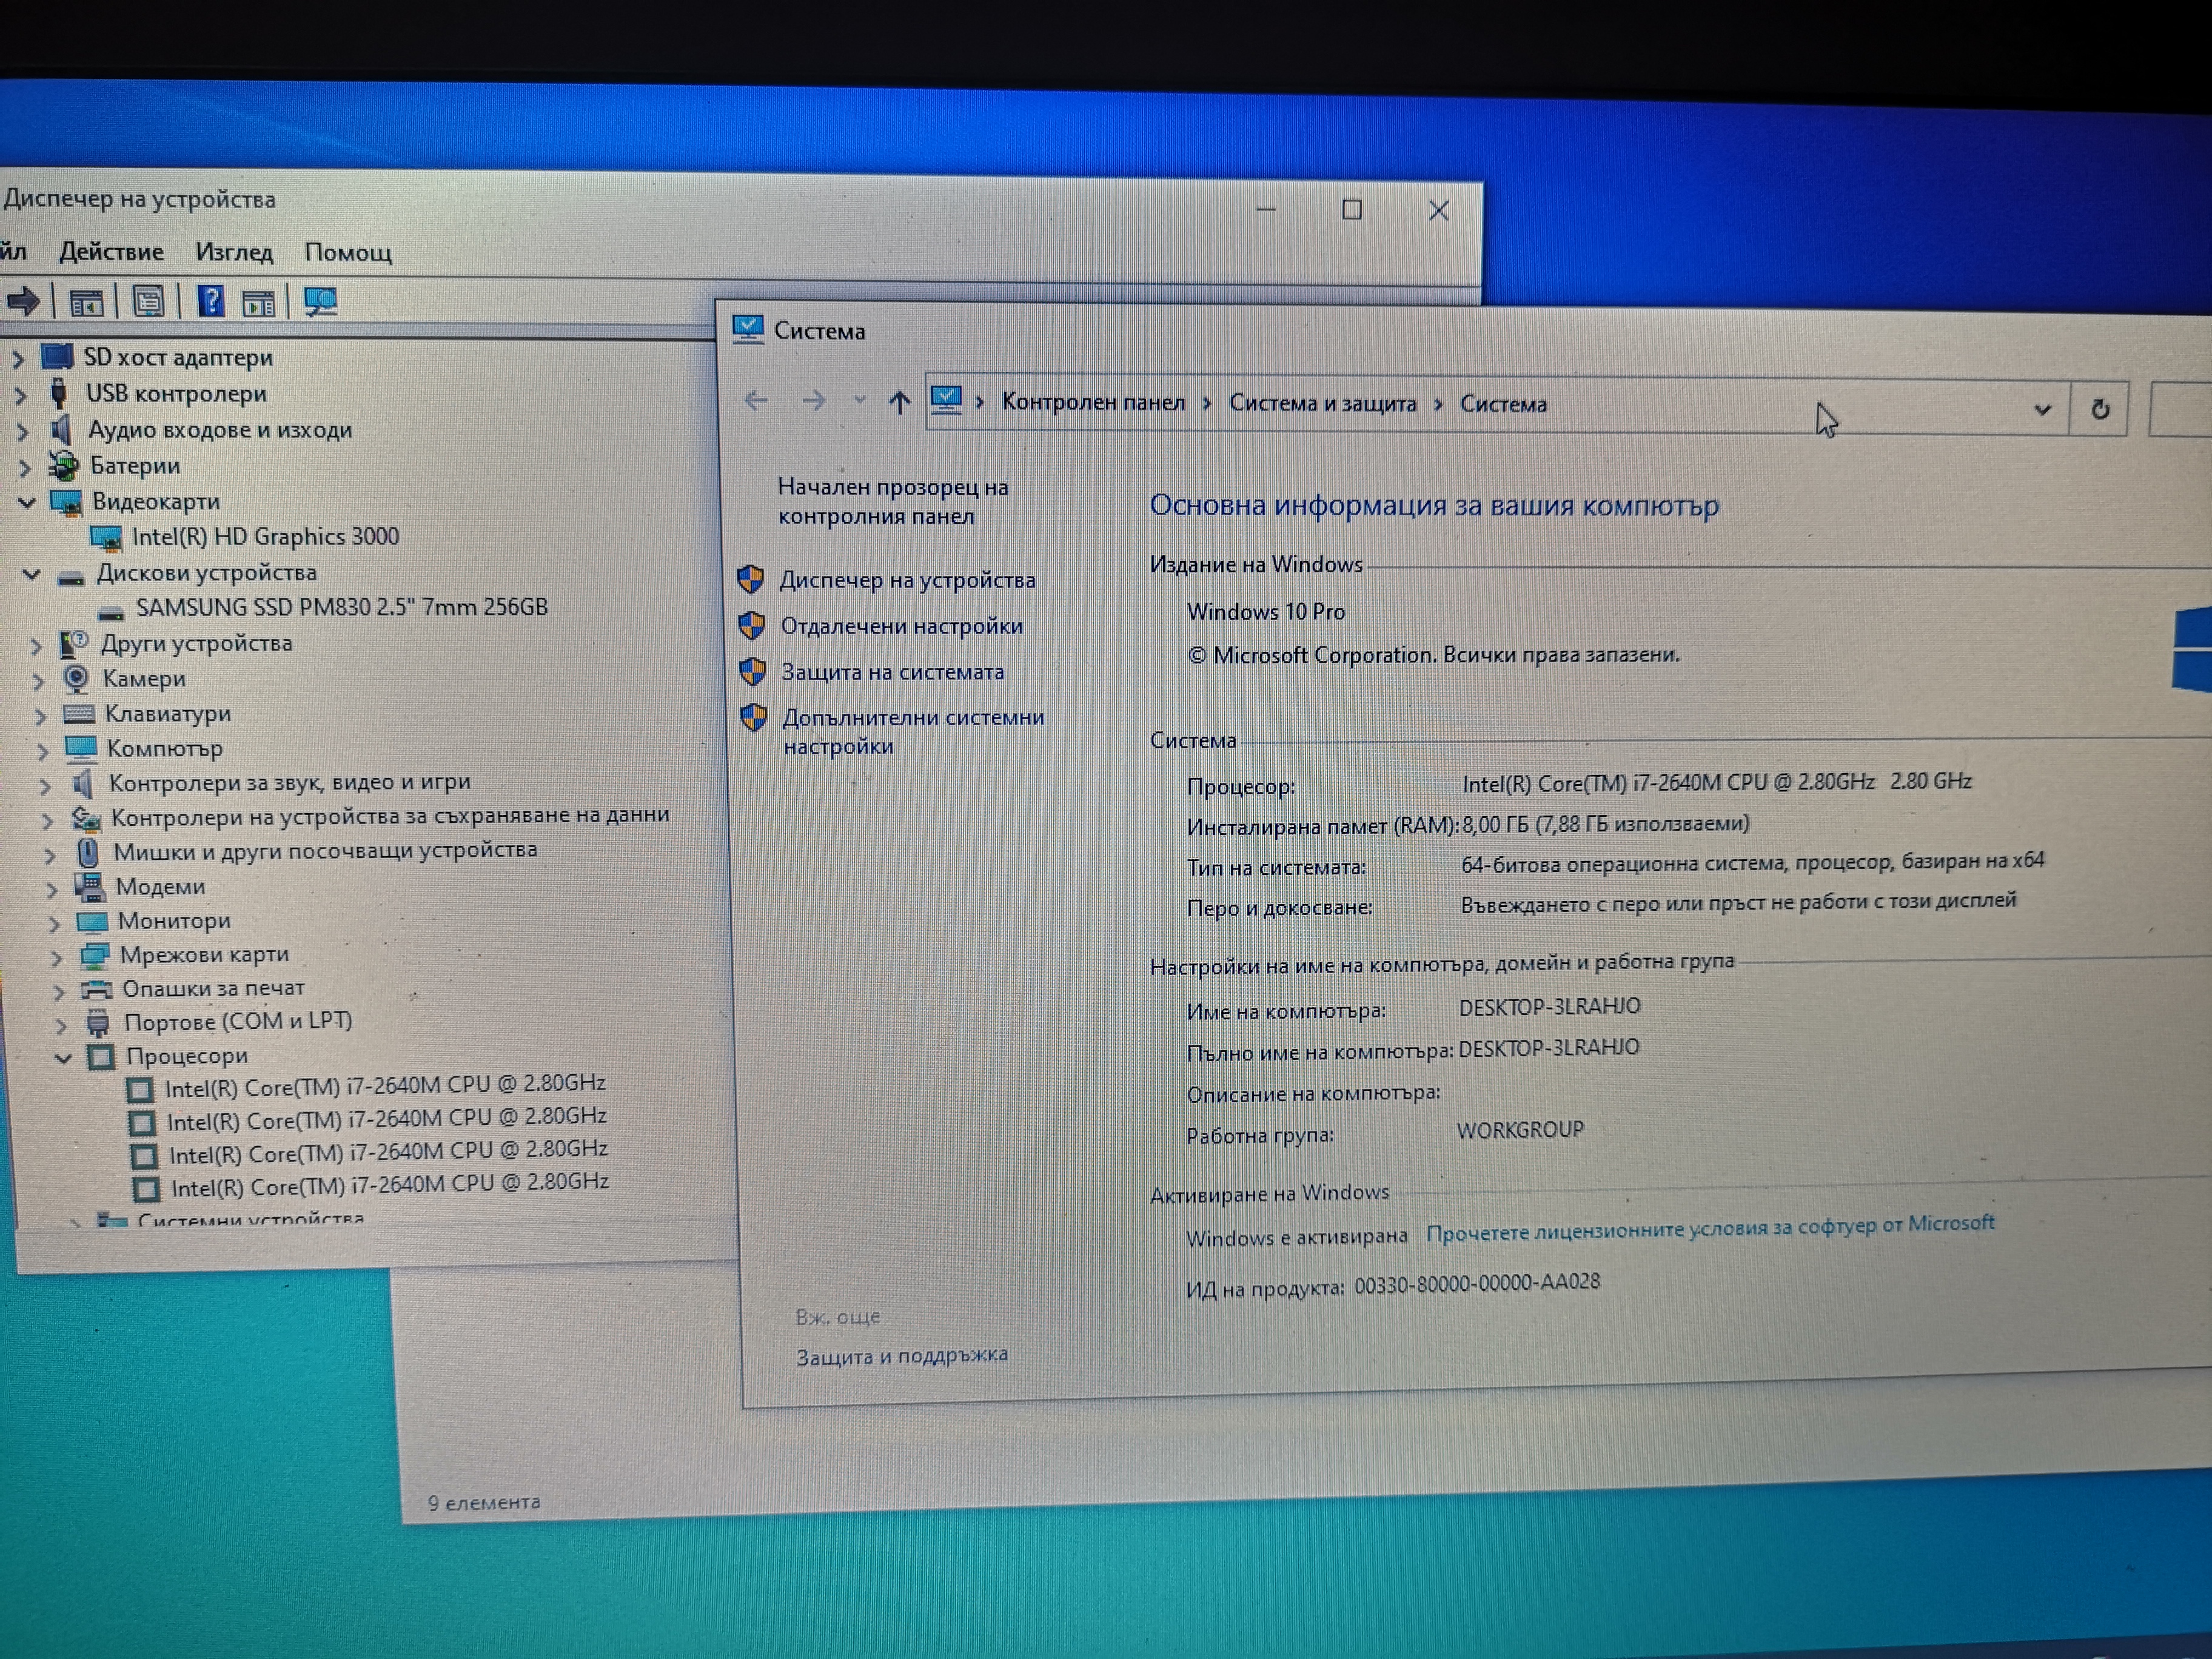The width and height of the screenshot is (2212, 1659).
Task: Select Портове (COM и LPT) tree item
Action: point(237,1021)
